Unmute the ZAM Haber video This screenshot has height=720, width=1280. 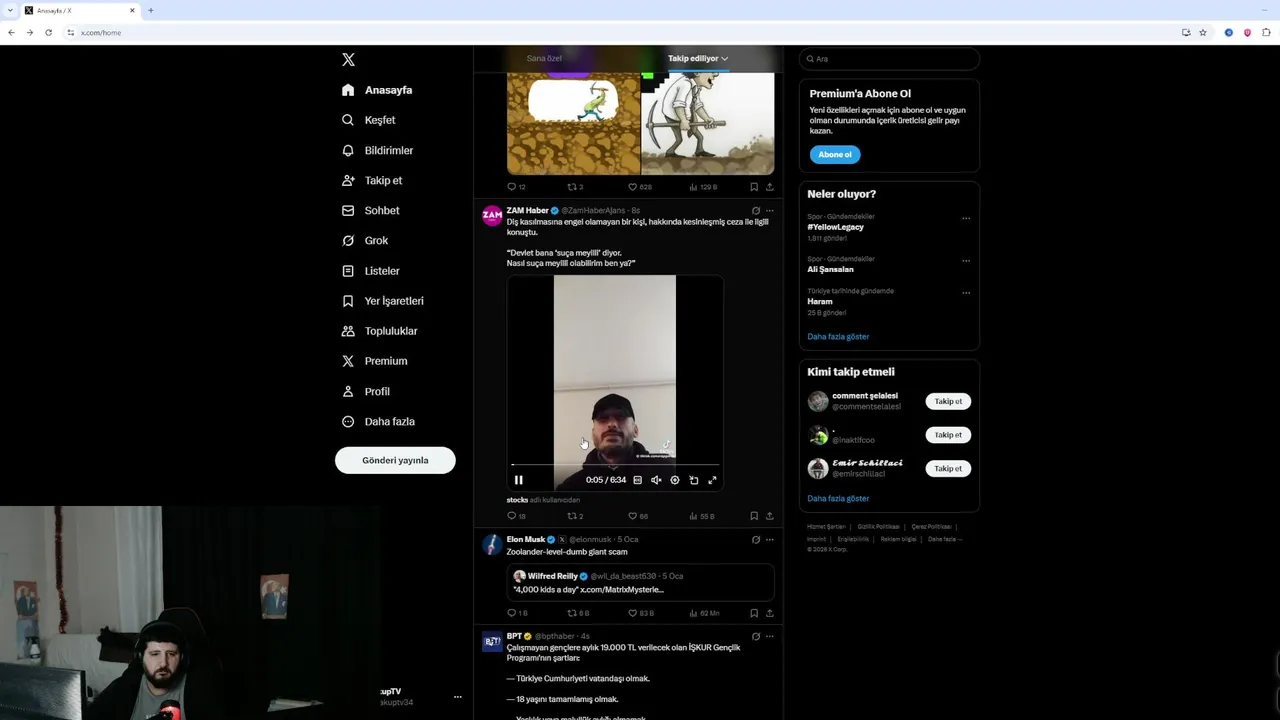656,480
